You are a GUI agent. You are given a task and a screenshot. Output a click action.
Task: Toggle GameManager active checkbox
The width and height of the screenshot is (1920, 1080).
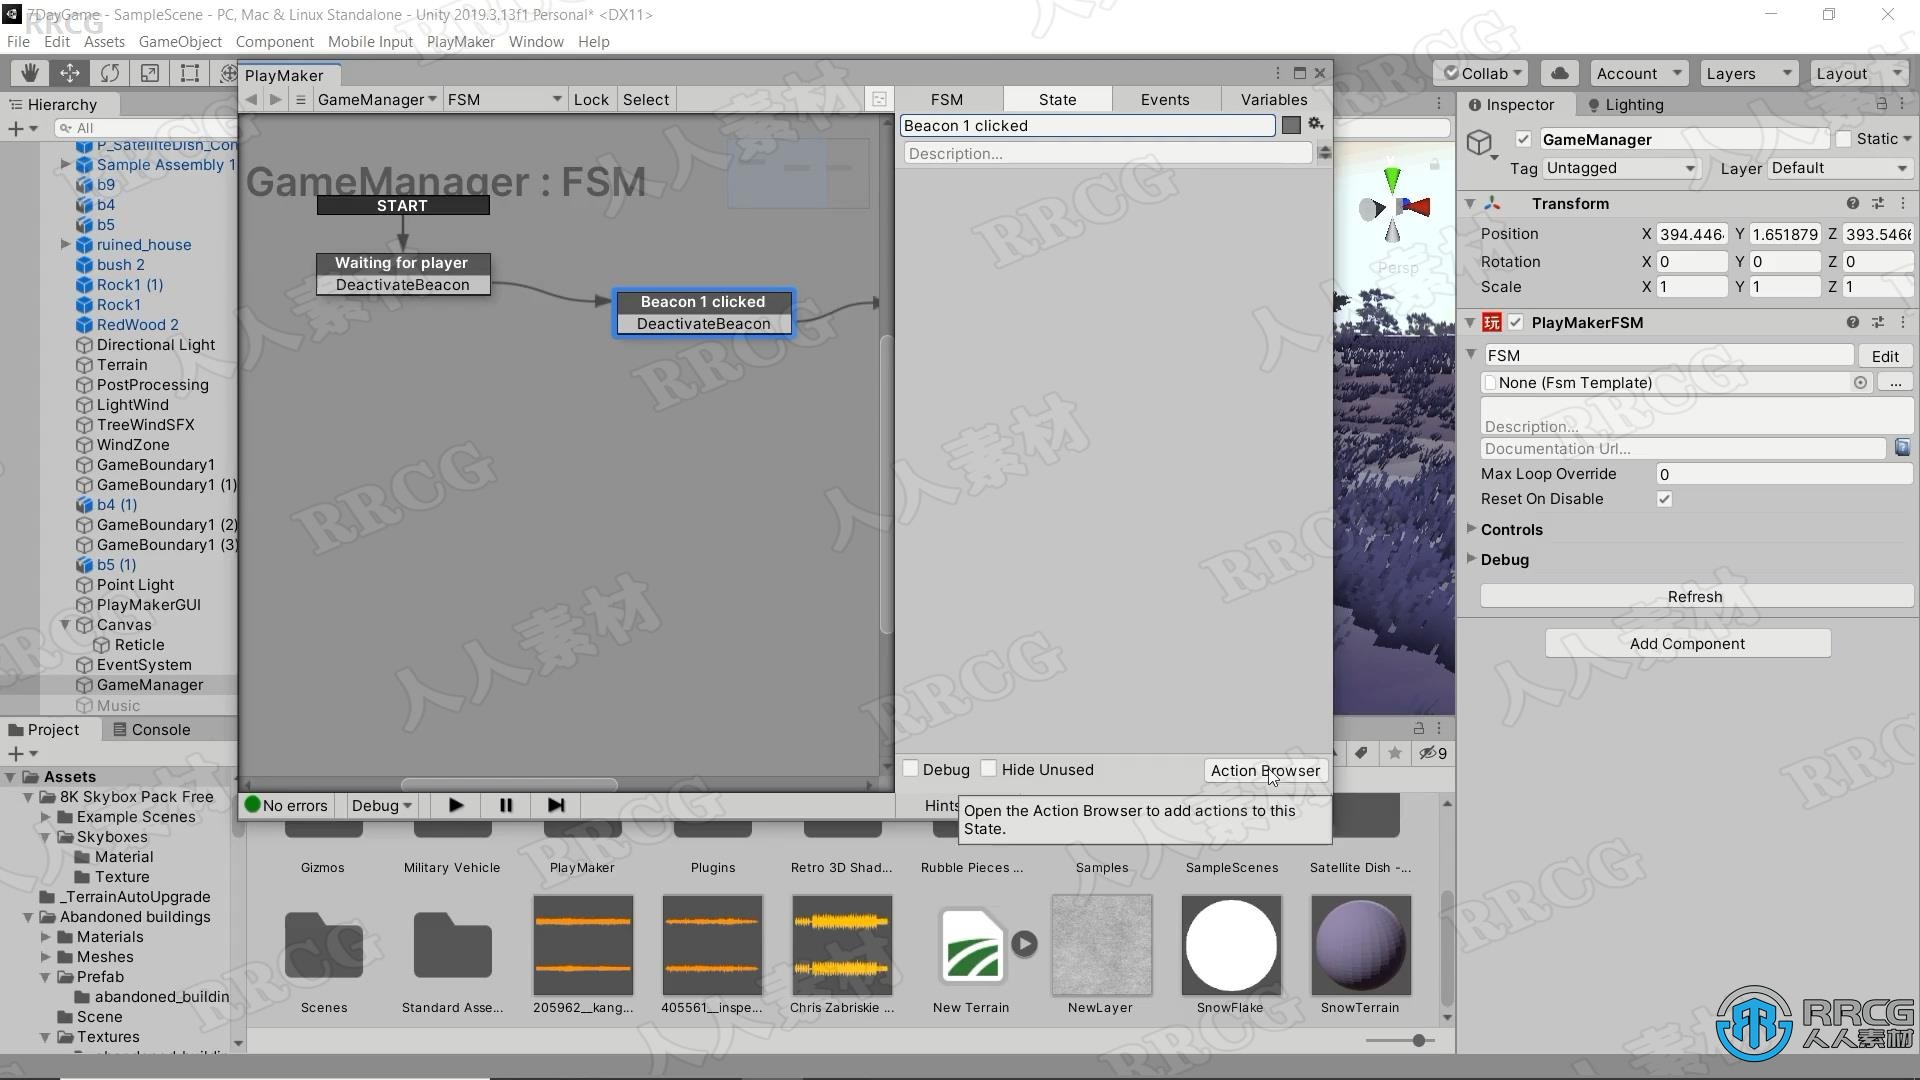[x=1523, y=139]
